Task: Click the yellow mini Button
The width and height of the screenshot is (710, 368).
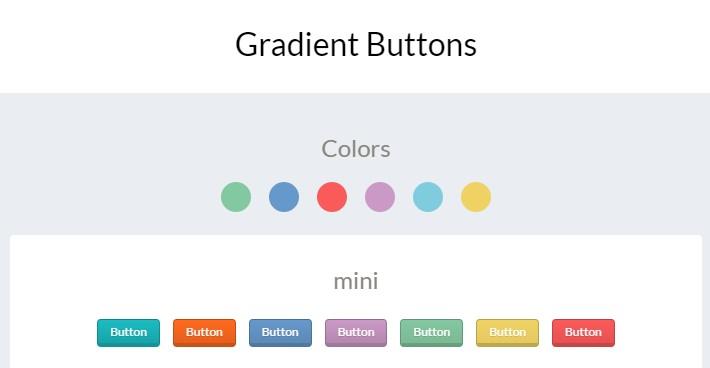Action: (x=508, y=333)
